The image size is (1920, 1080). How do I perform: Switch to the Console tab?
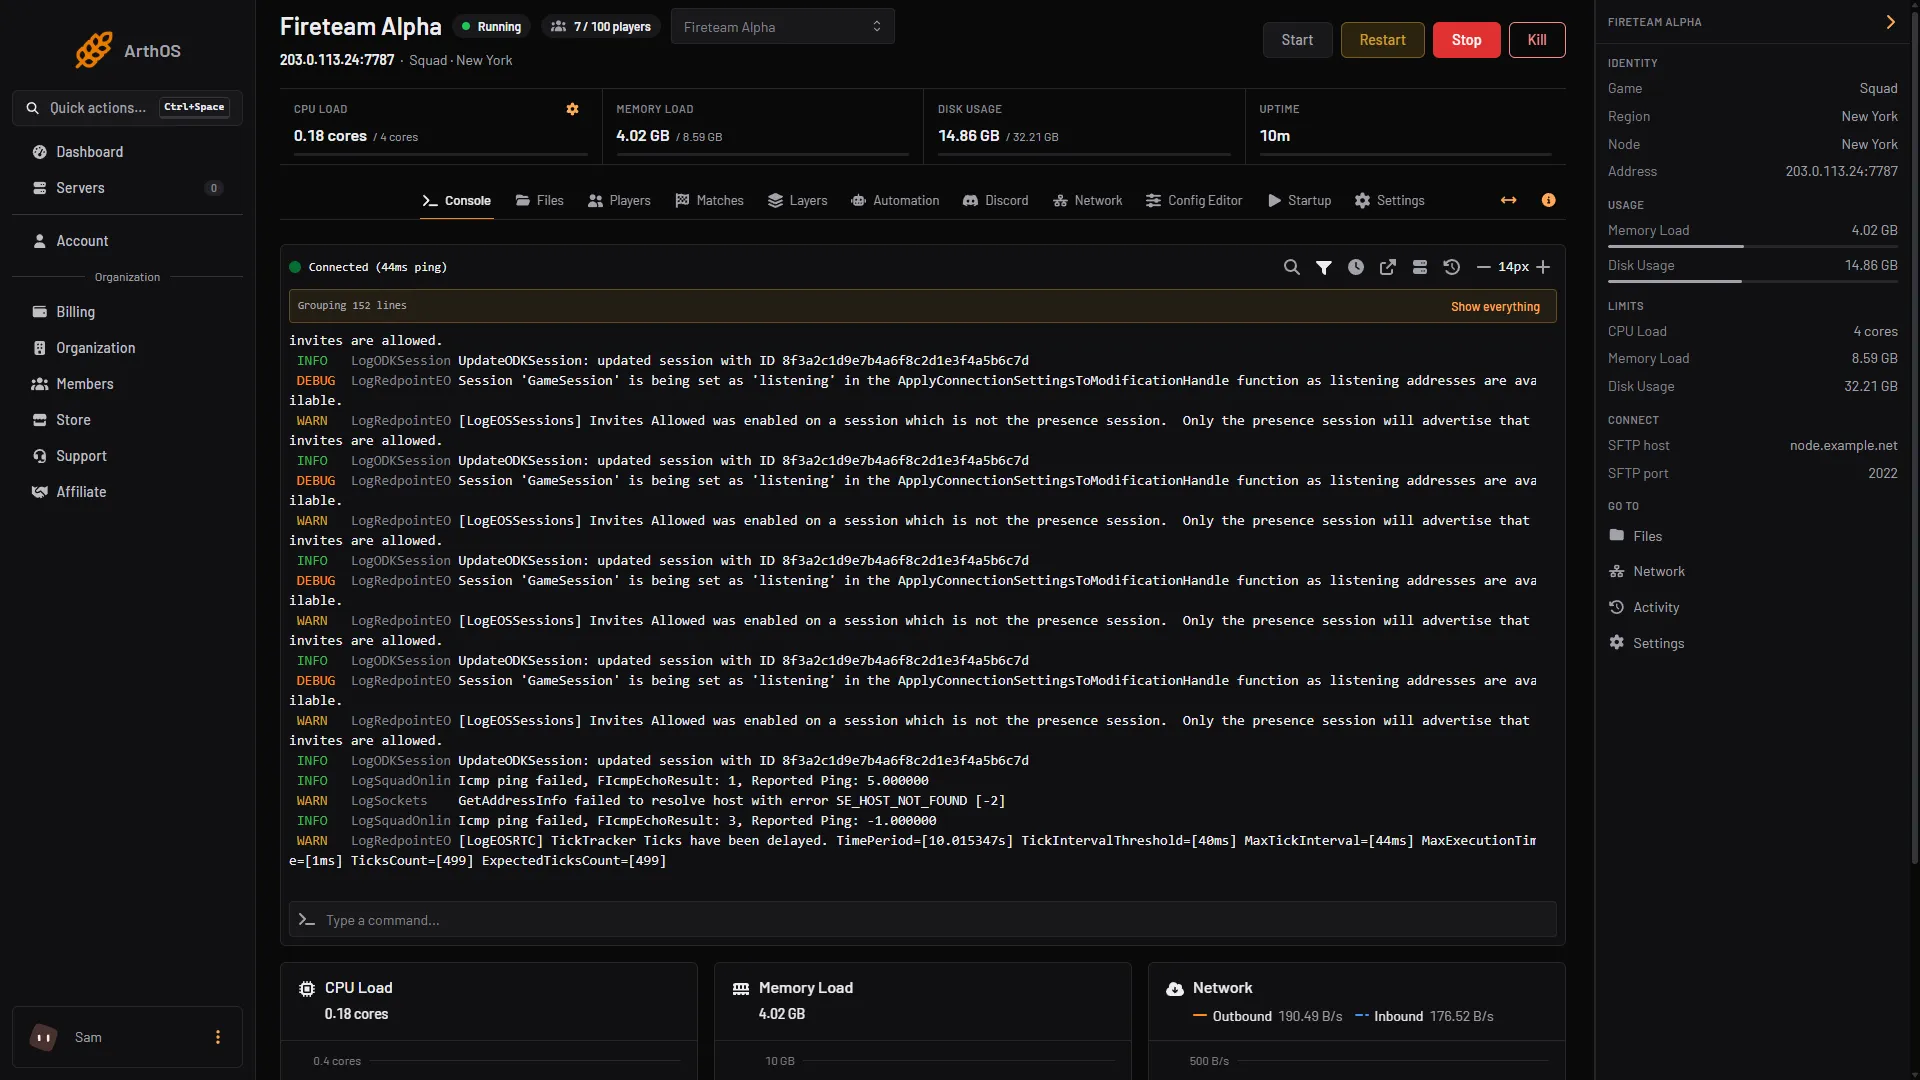(457, 201)
